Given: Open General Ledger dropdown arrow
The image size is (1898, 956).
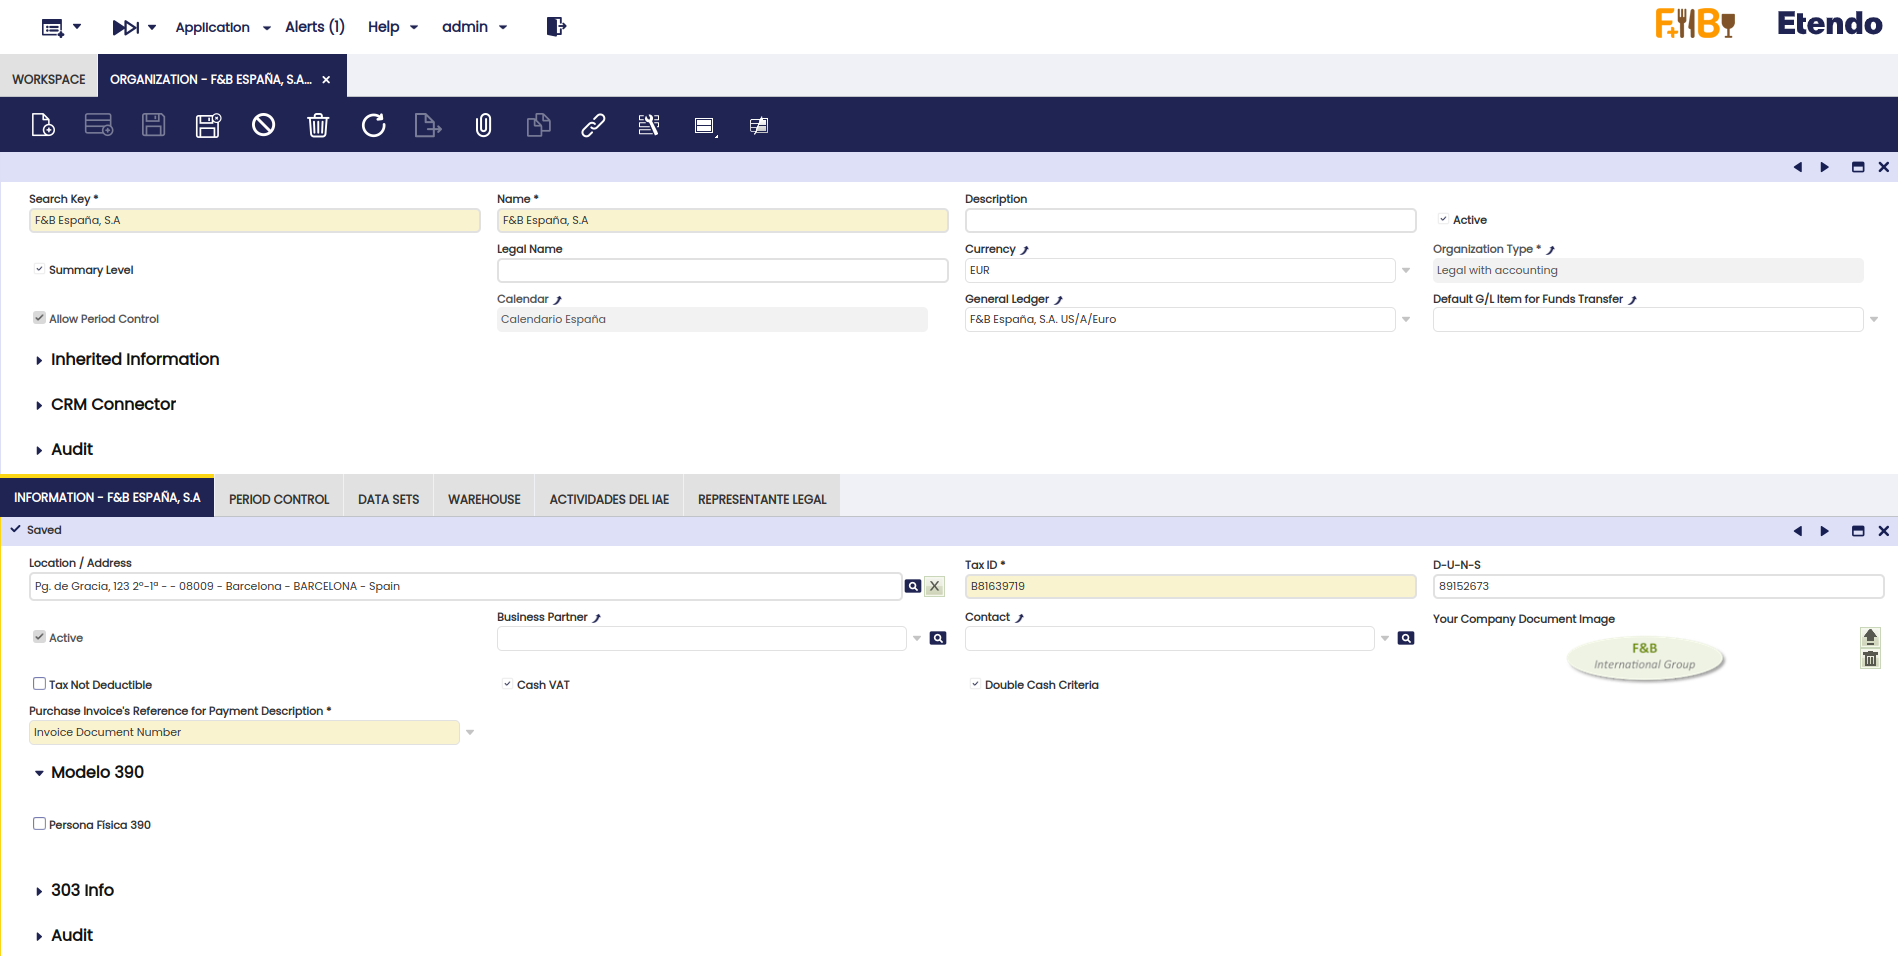Looking at the screenshot, I should pos(1406,319).
